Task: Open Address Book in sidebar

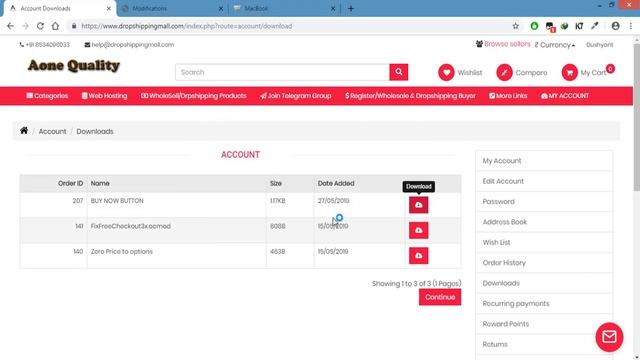Action: point(544,222)
